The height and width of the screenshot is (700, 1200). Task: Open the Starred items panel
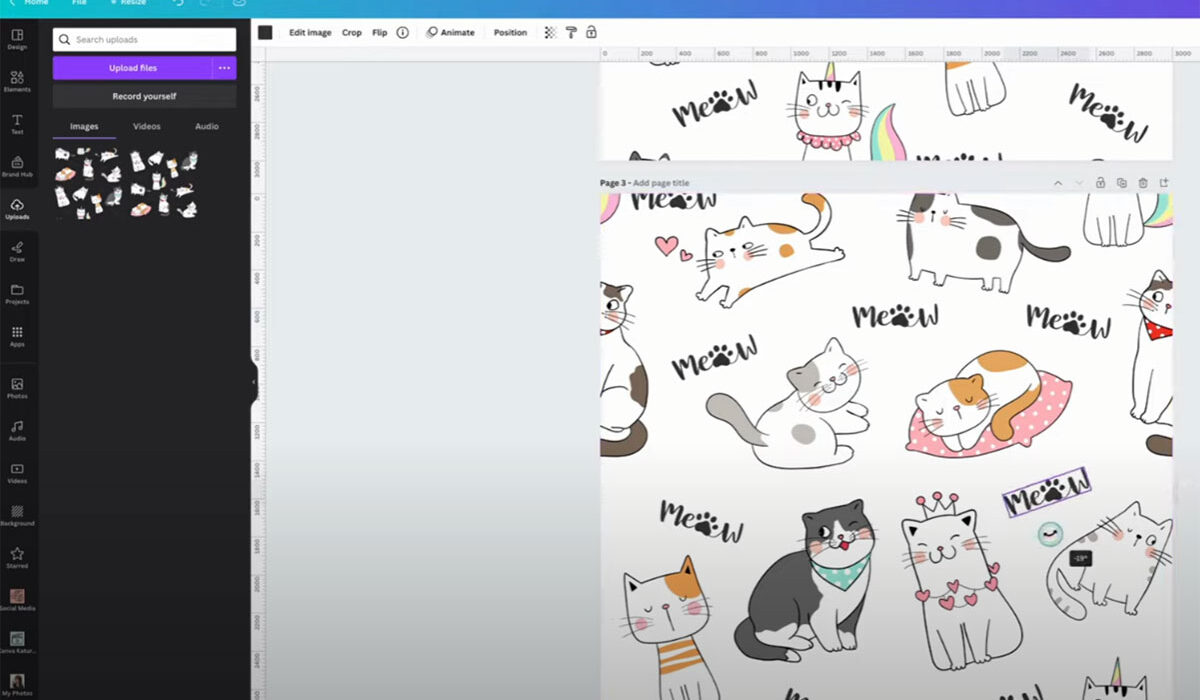(17, 558)
